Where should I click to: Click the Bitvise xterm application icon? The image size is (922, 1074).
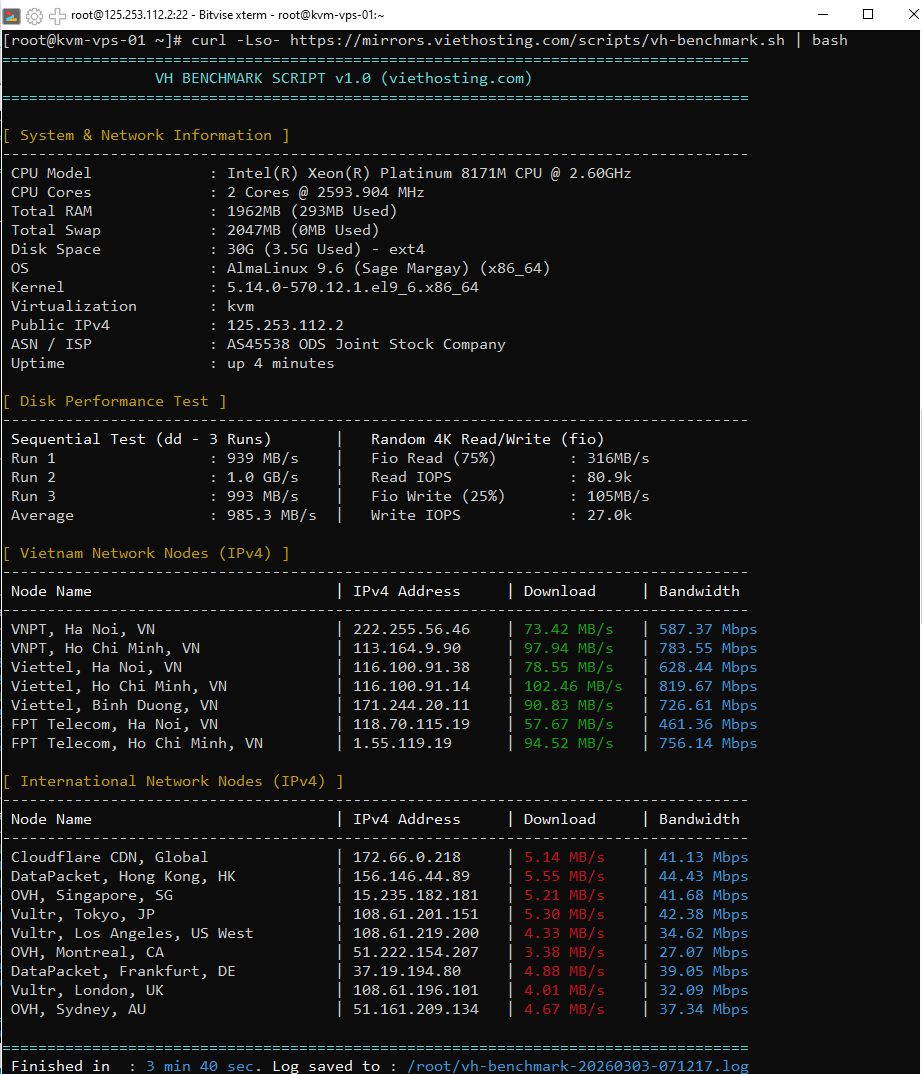pos(11,14)
